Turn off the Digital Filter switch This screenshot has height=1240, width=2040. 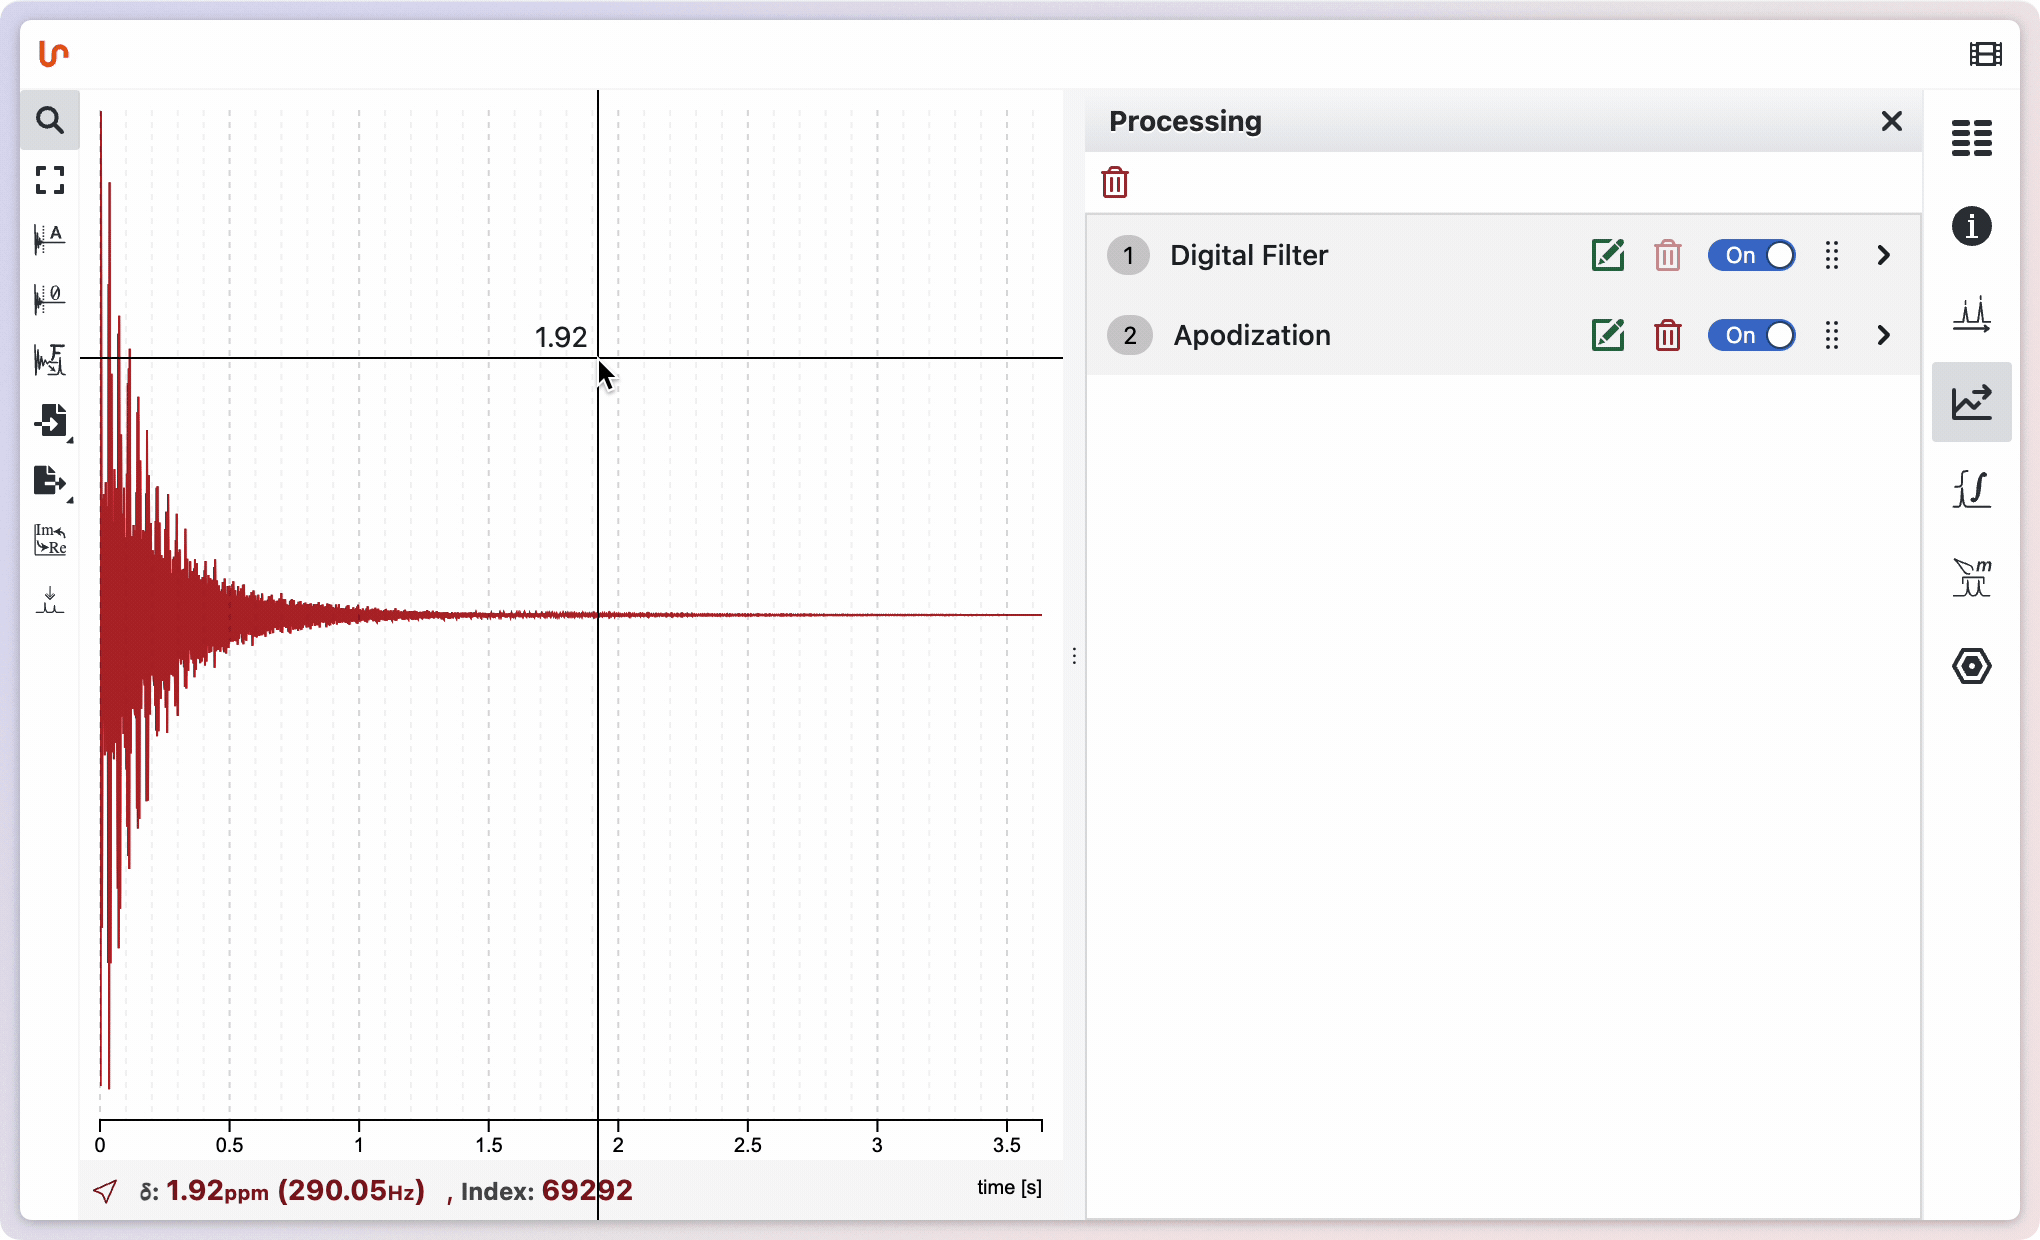[1751, 255]
